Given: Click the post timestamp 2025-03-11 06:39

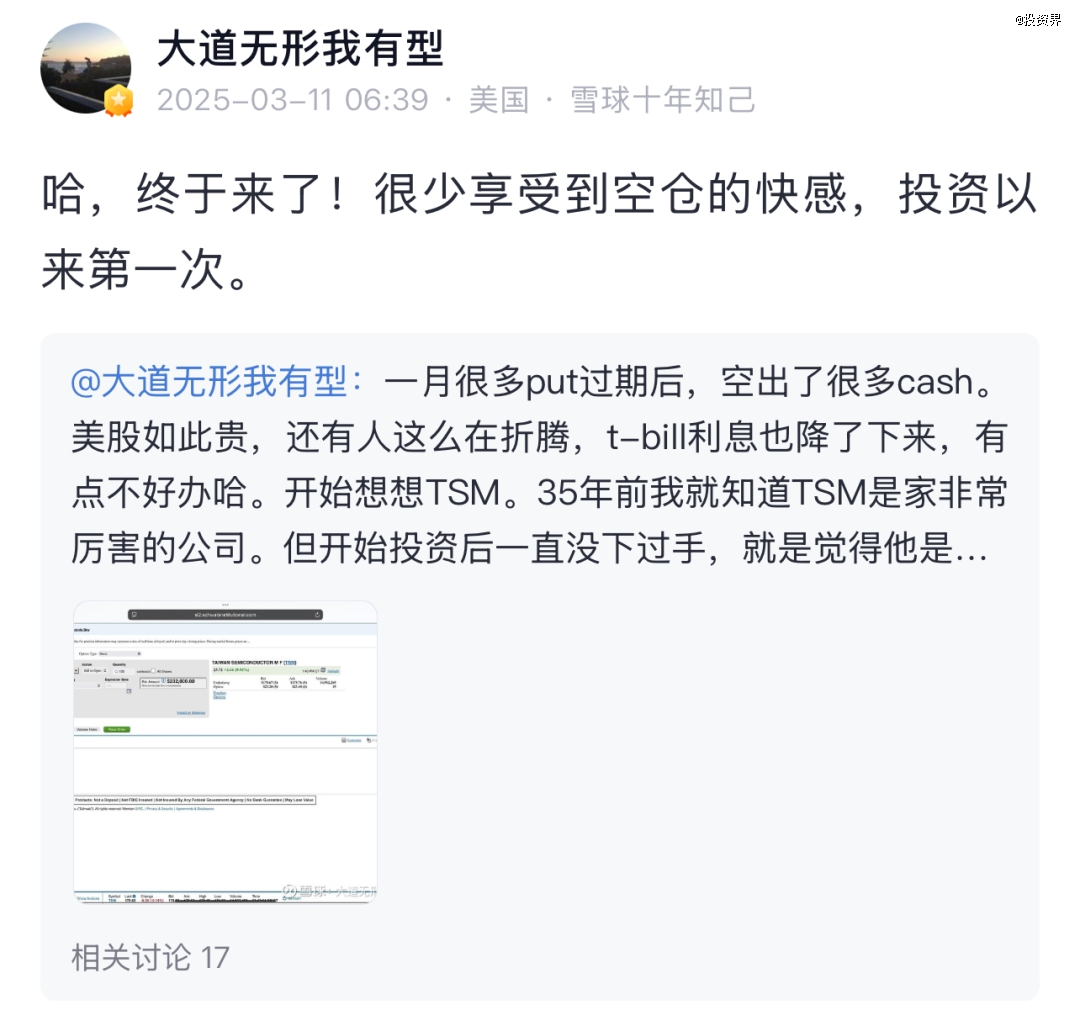Looking at the screenshot, I should tap(293, 100).
